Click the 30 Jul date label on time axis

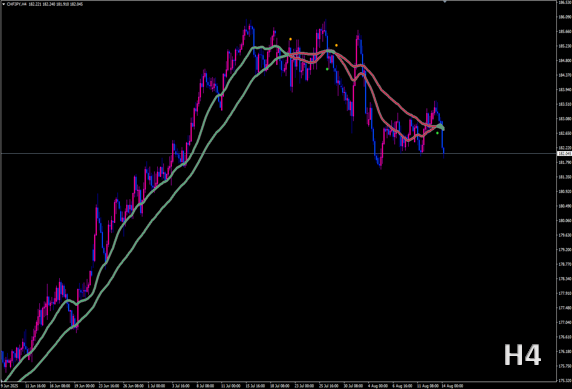click(353, 386)
